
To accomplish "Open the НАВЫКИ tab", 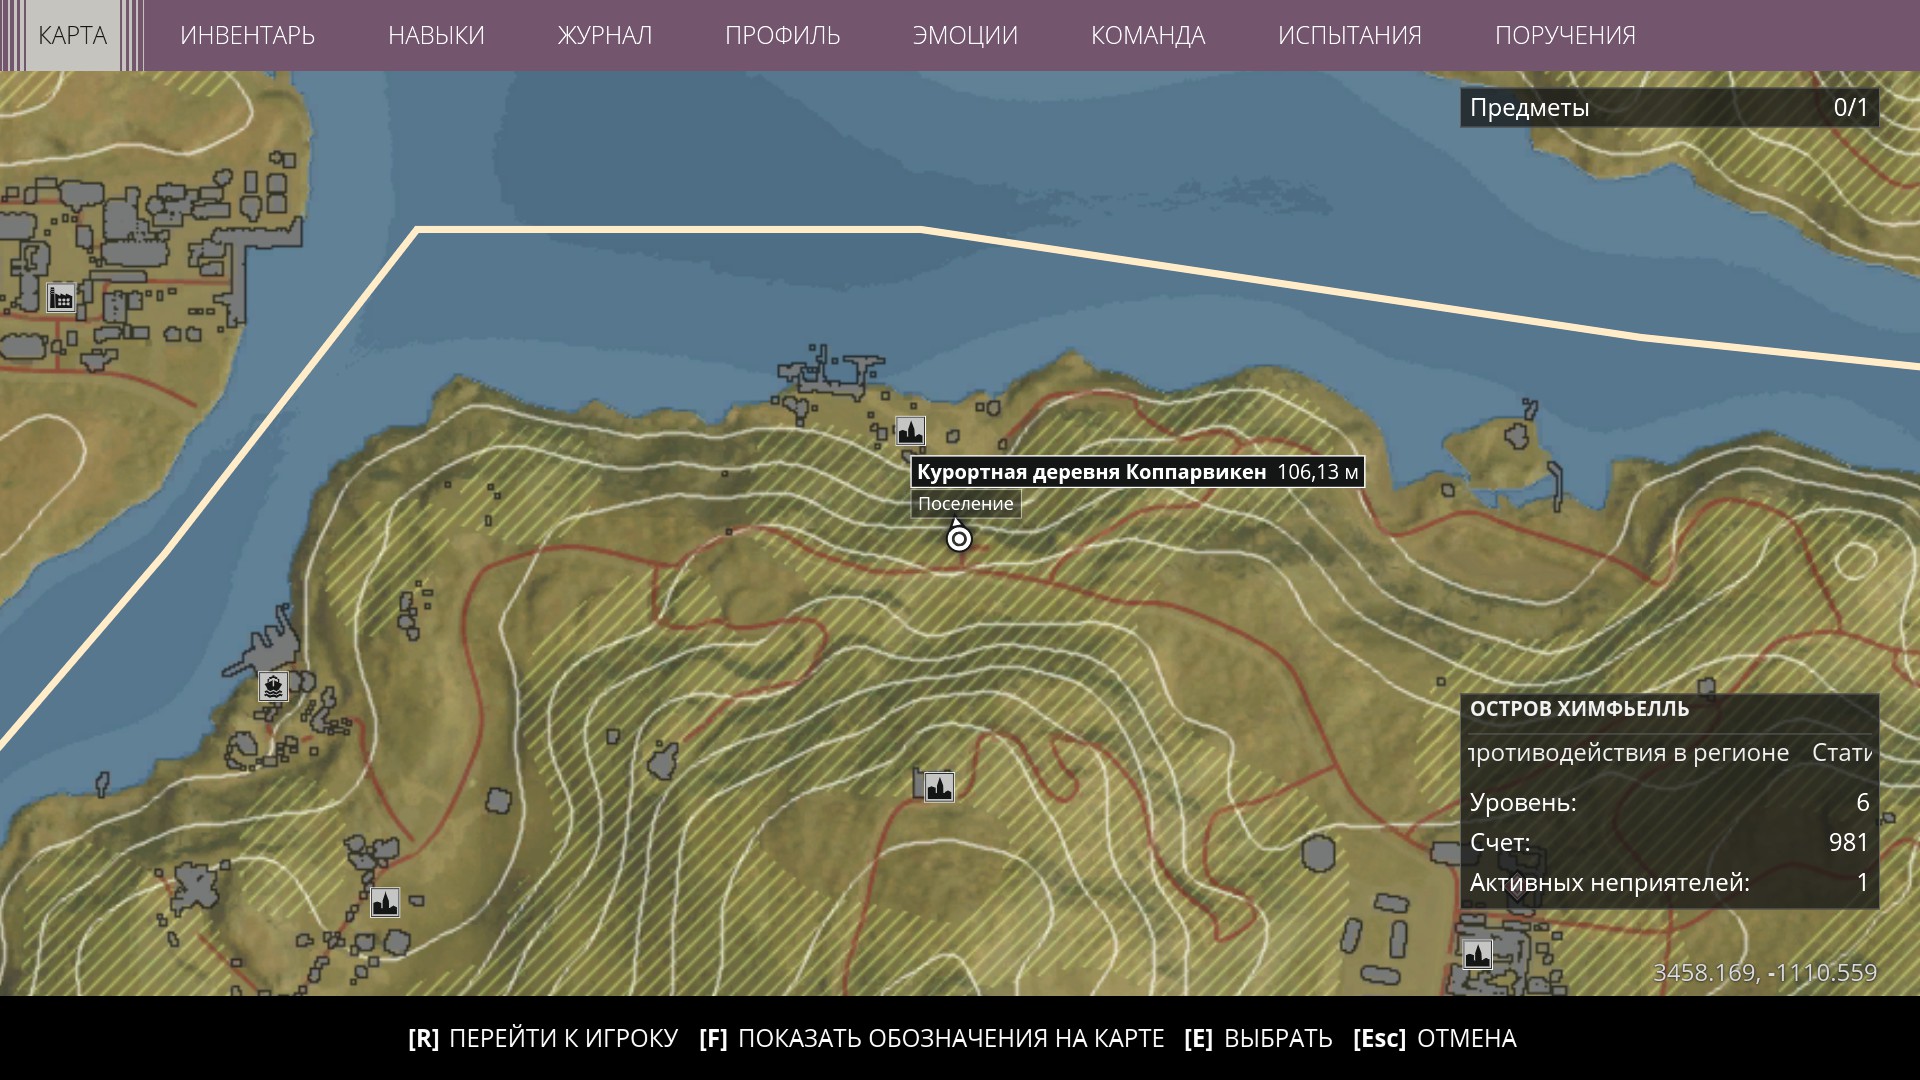I will point(436,35).
